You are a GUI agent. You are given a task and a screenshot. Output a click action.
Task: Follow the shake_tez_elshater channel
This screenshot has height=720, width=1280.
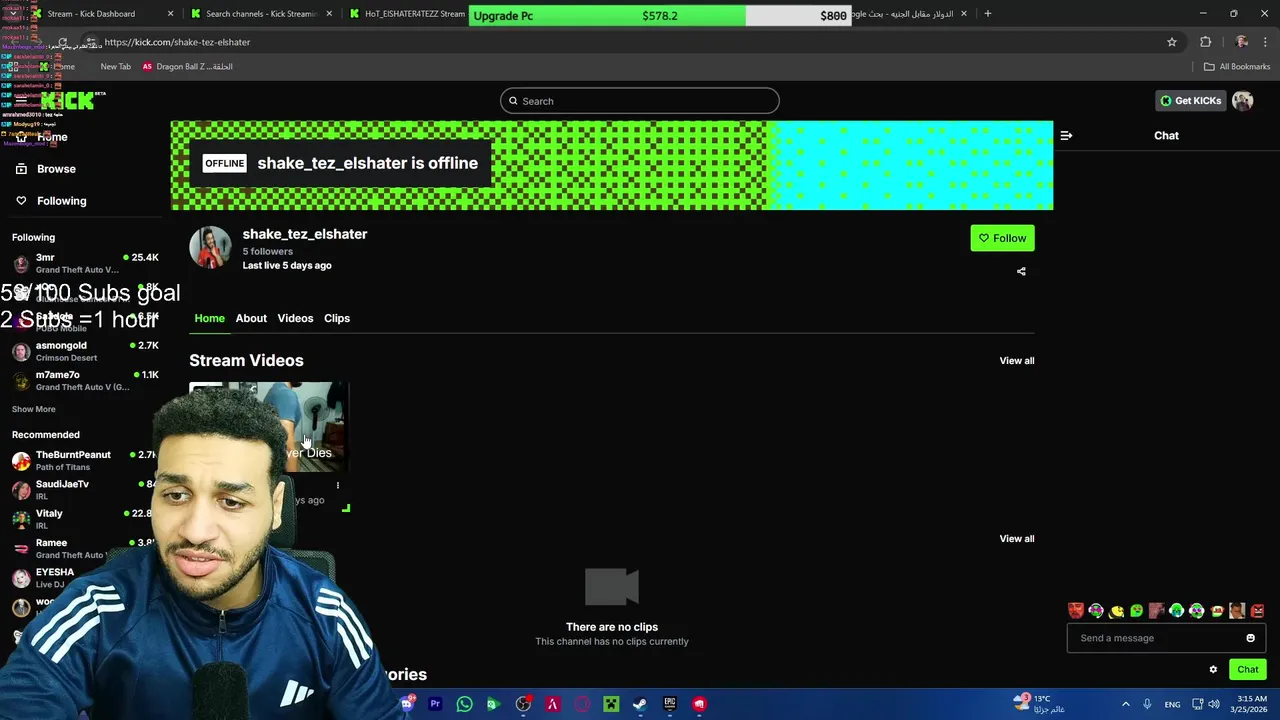1002,238
